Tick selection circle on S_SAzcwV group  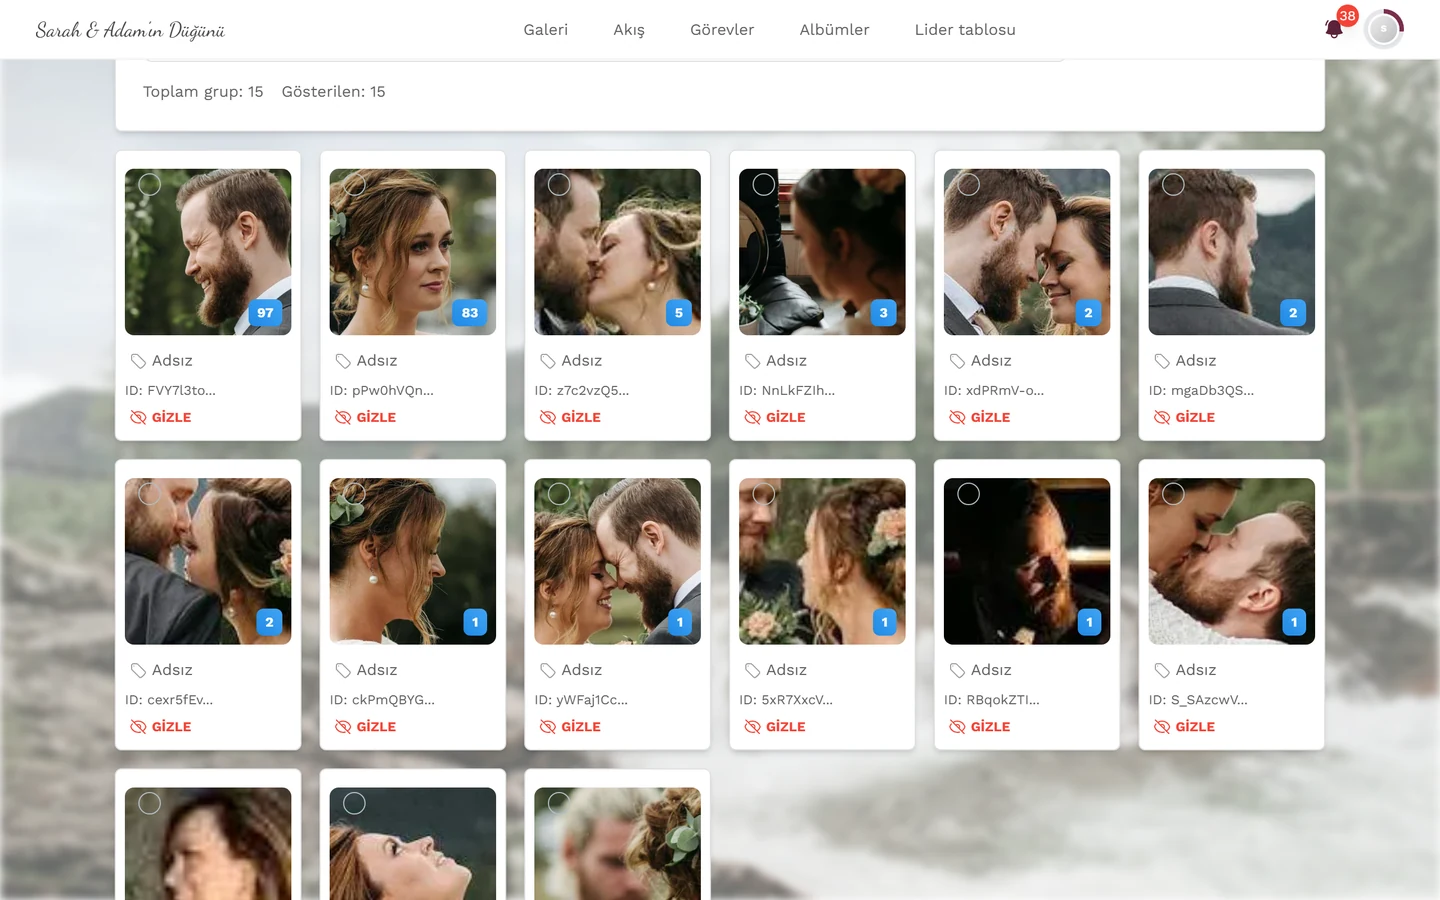(1173, 493)
